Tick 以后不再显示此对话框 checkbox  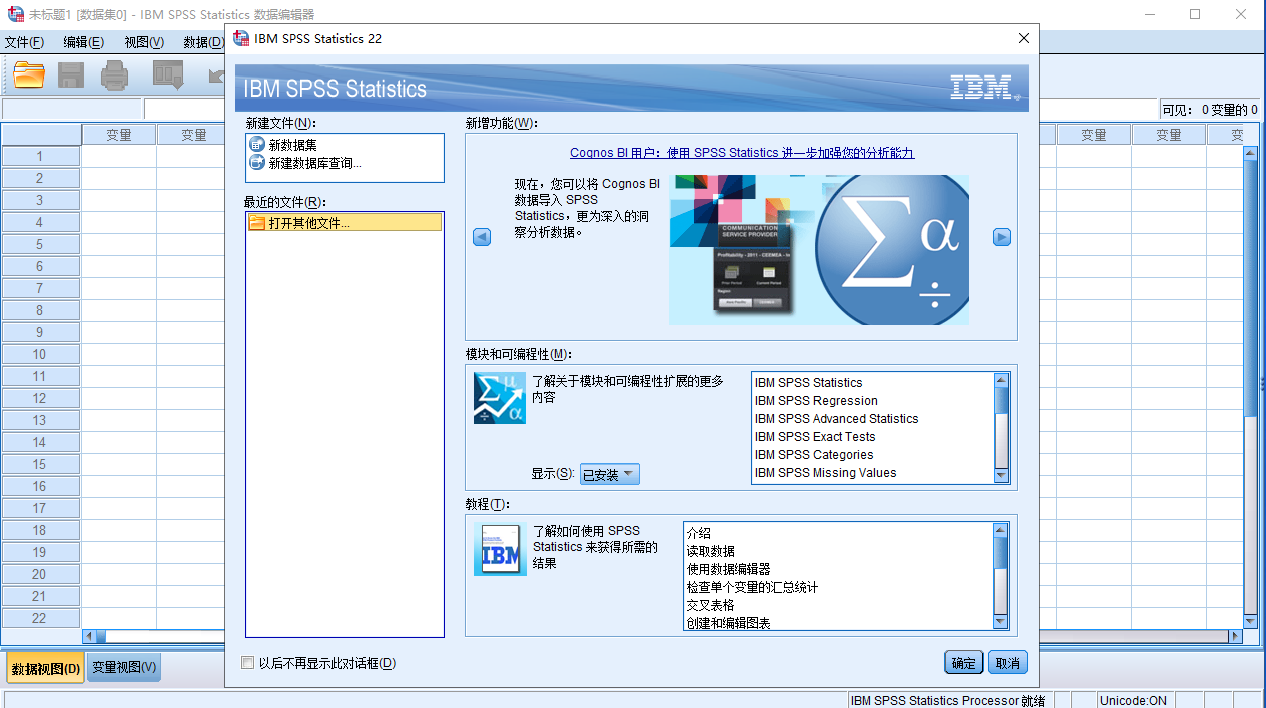[248, 663]
